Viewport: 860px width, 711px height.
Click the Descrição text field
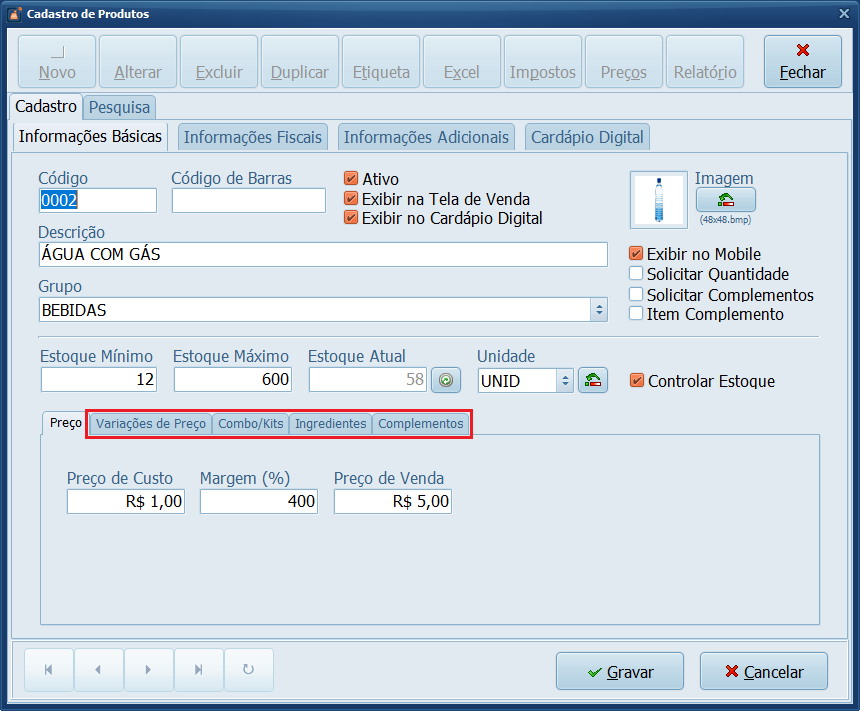(x=323, y=255)
